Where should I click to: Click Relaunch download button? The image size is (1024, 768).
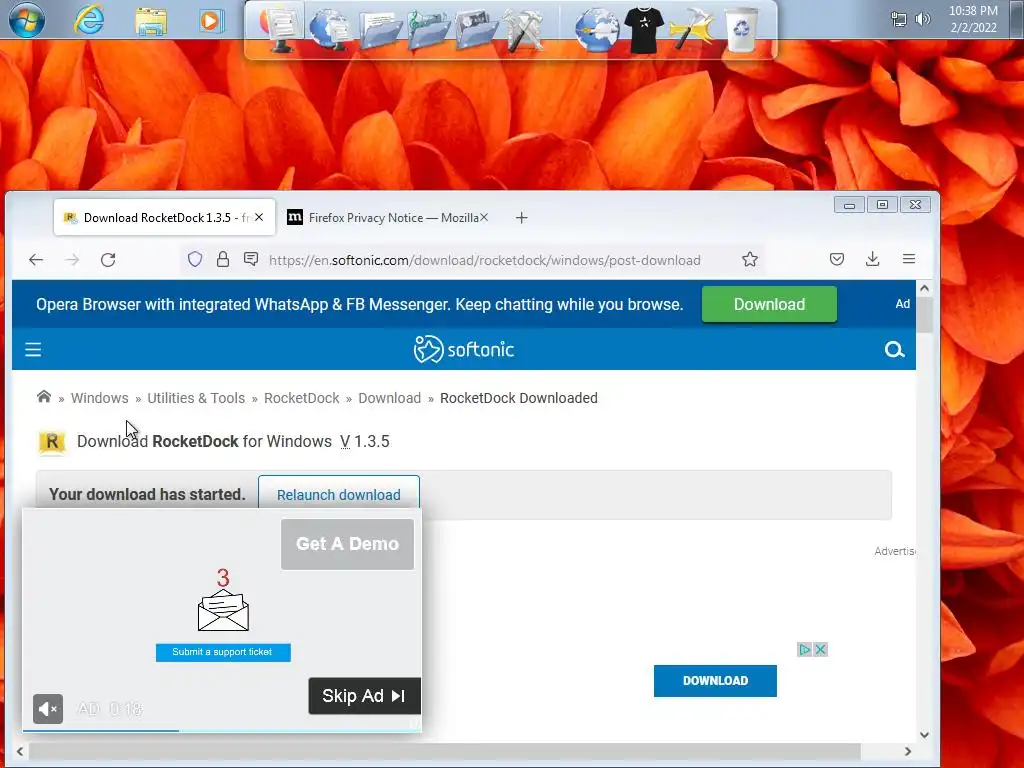point(339,494)
